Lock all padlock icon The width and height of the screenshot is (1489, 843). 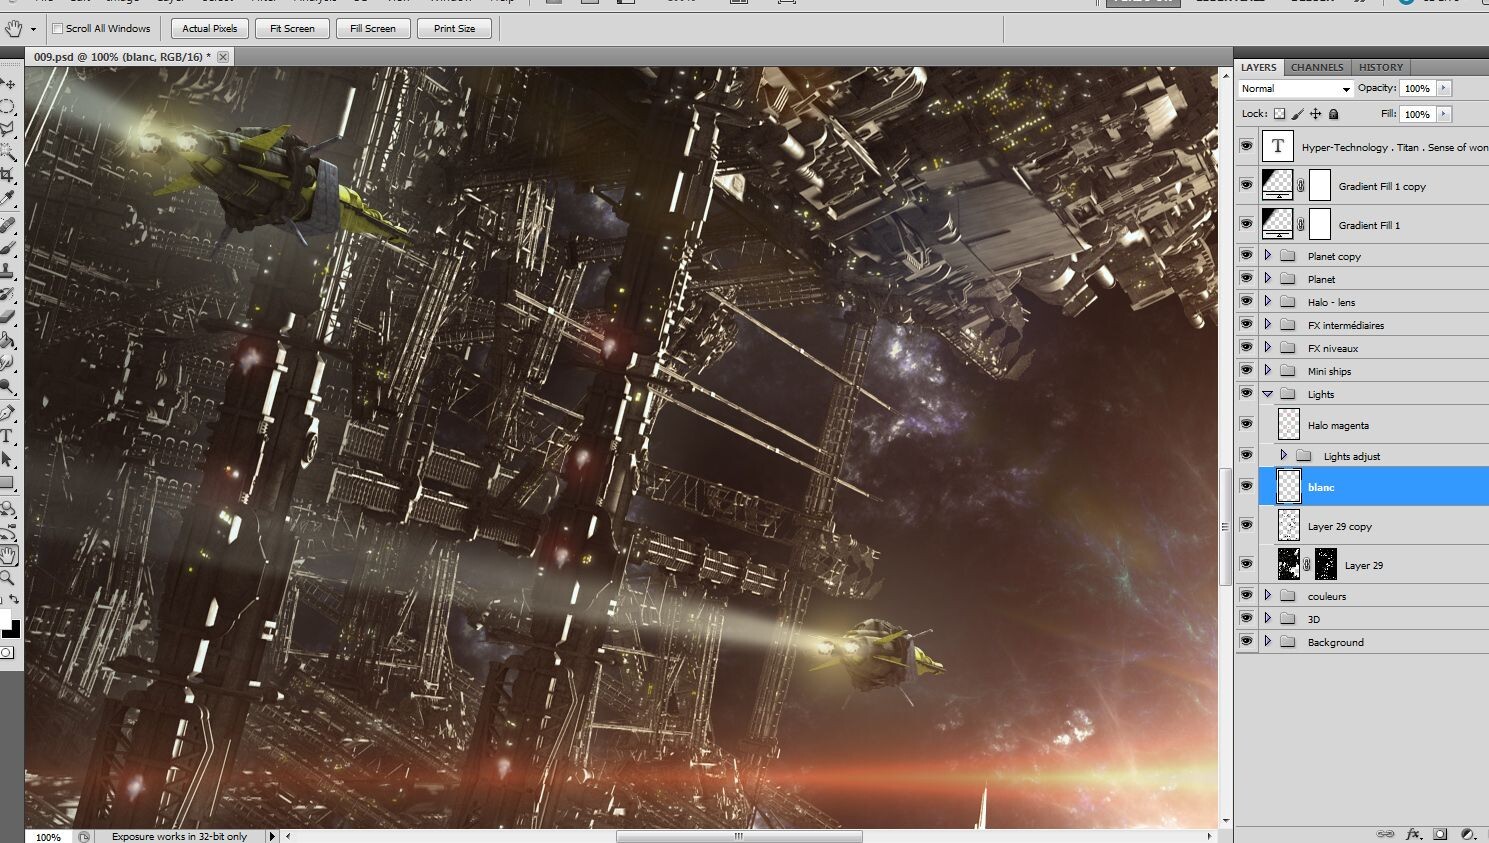click(x=1333, y=114)
